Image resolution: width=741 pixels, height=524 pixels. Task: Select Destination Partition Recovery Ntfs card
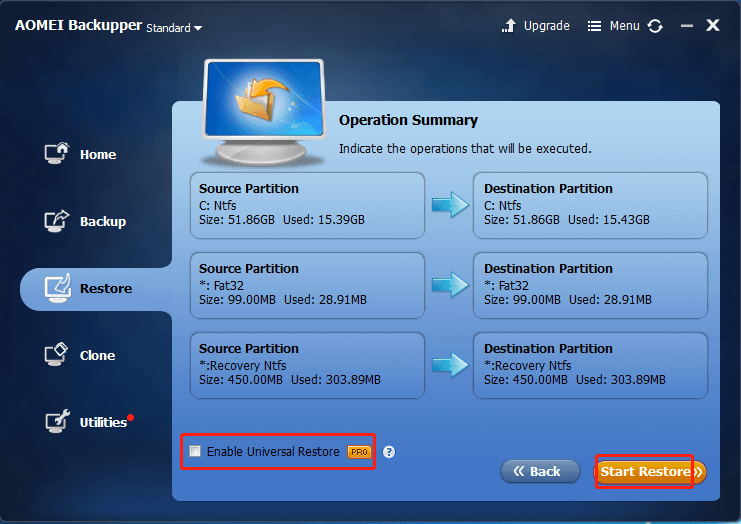[590, 365]
